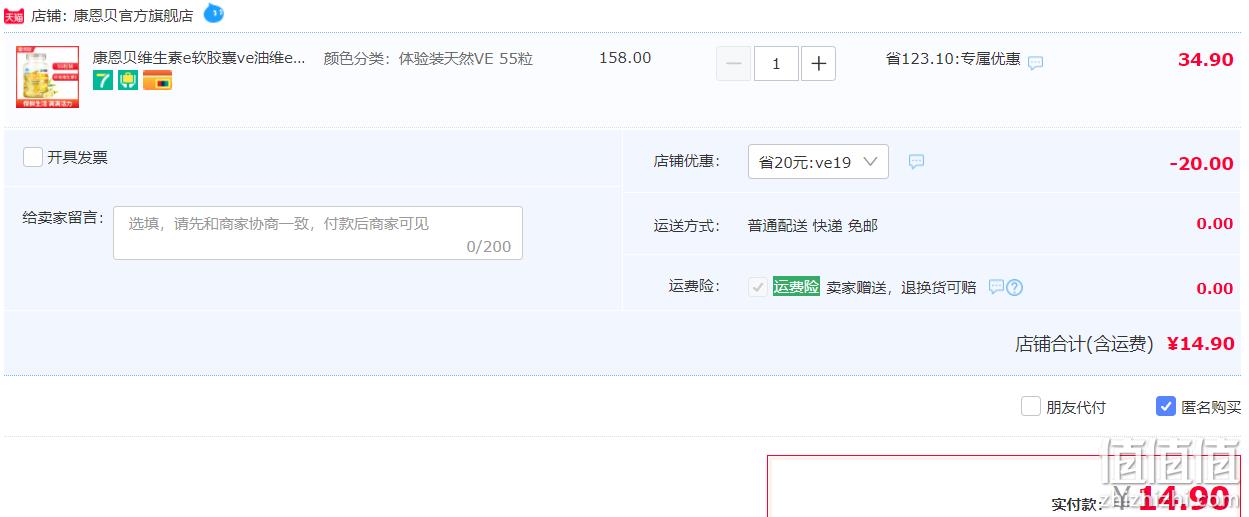Click the Tmall logo icon beside the shop name
1249x517 pixels.
point(14,16)
